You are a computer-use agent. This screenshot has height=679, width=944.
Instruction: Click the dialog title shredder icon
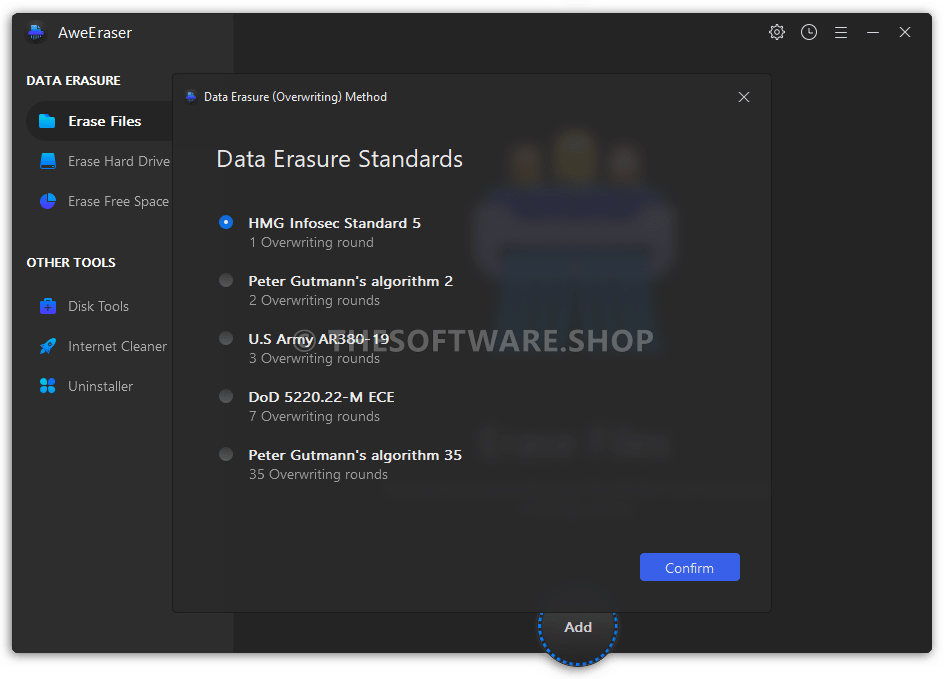tap(191, 96)
